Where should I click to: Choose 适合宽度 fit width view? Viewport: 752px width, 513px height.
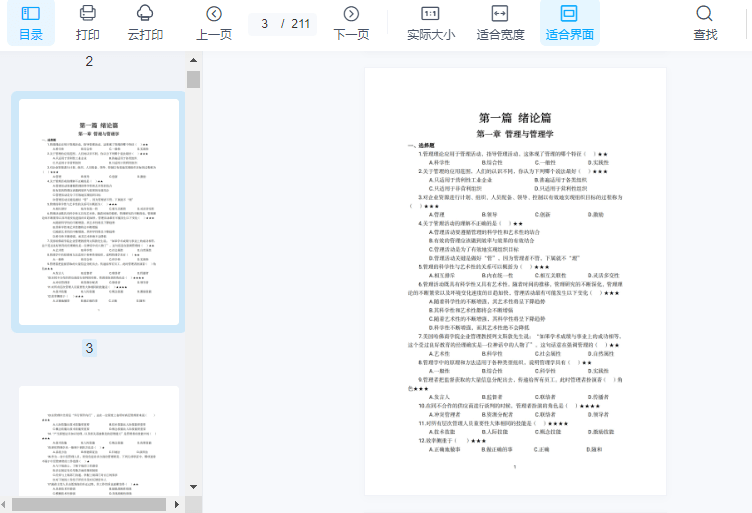[x=500, y=23]
